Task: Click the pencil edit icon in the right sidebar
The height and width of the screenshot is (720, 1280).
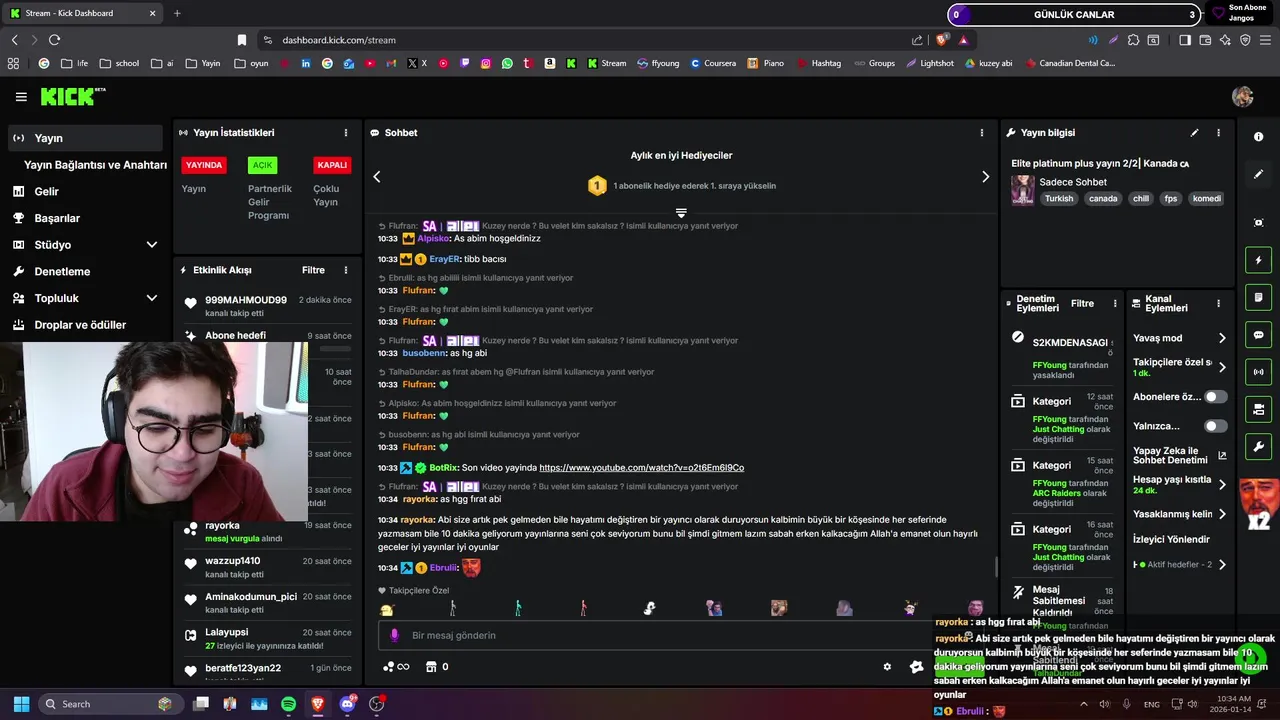Action: pos(1258,174)
